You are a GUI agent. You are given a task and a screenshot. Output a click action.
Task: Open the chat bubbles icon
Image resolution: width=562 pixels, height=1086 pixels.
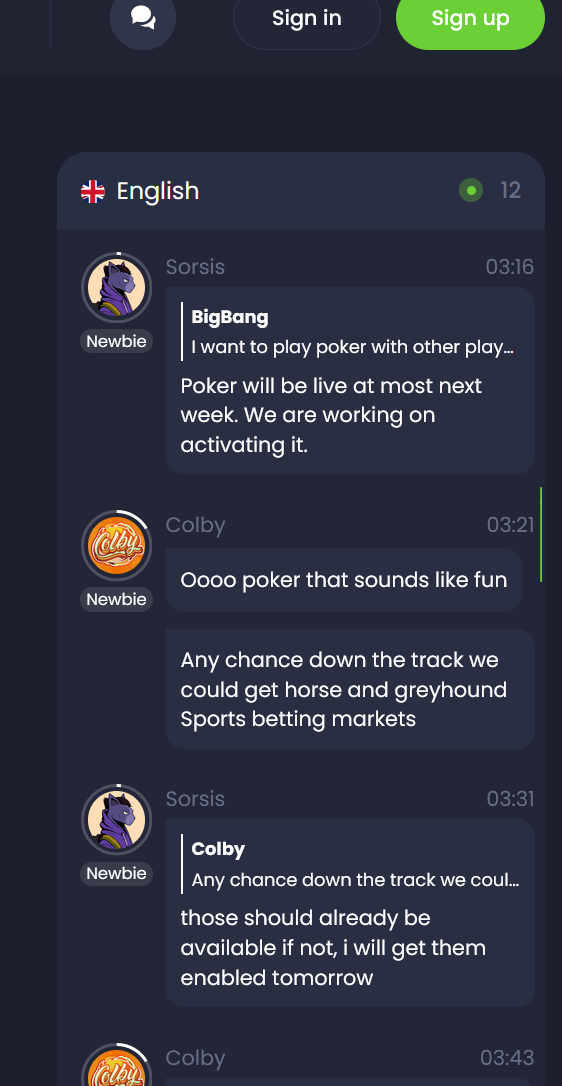tap(143, 18)
